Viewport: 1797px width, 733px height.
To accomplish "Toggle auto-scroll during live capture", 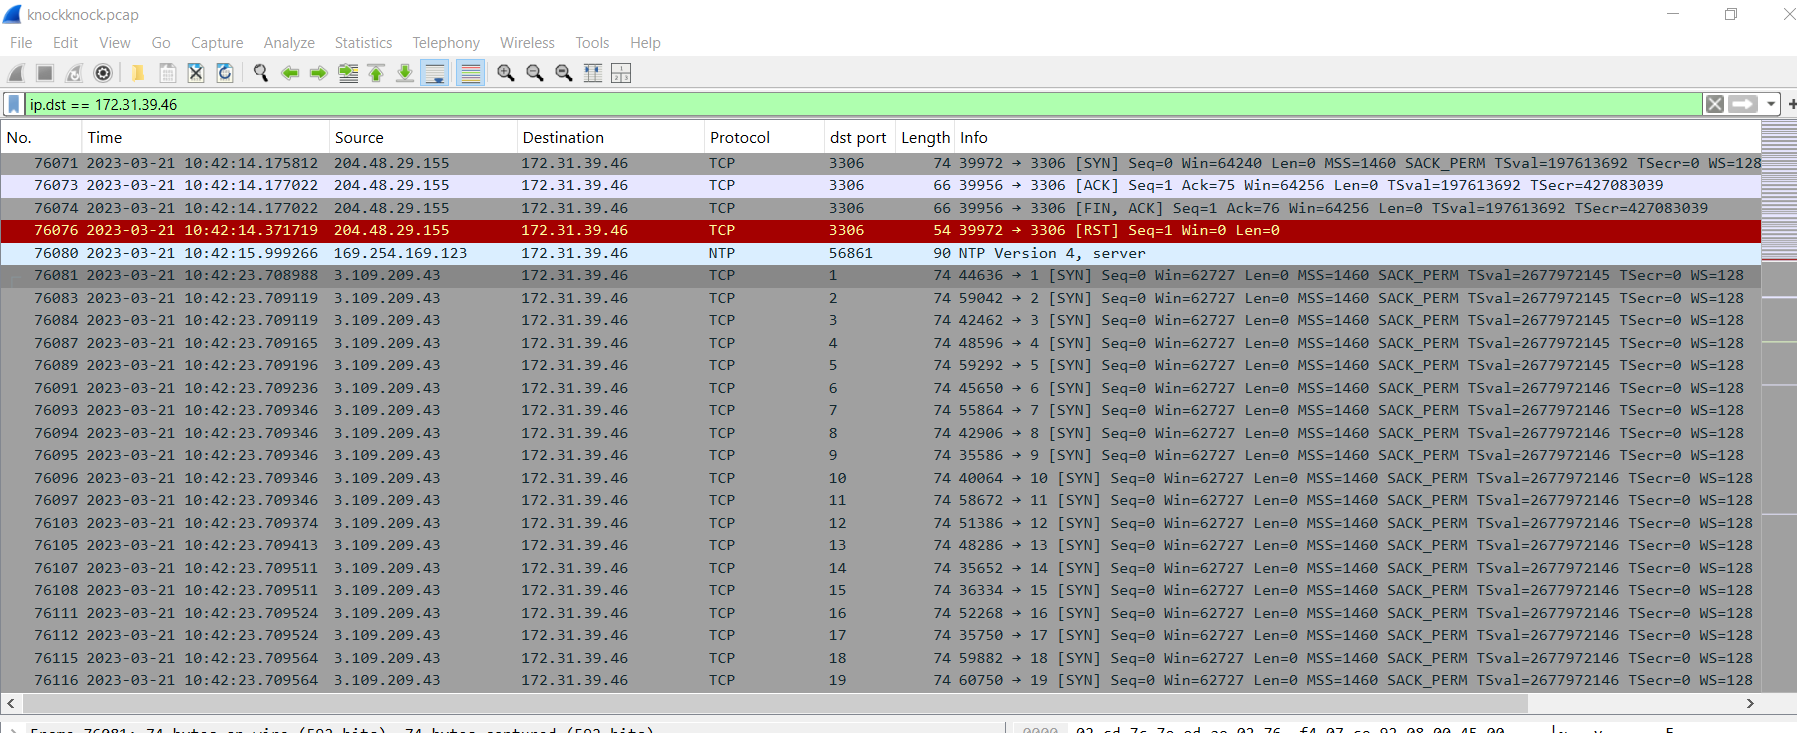I will pos(435,73).
